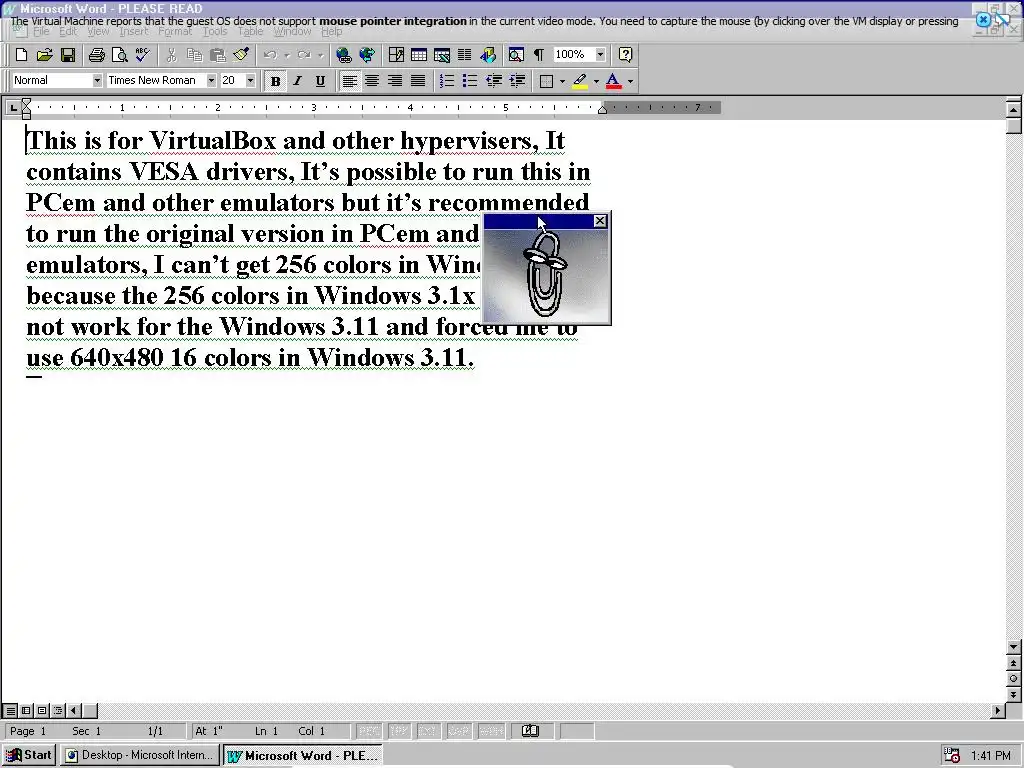Open the Style dropdown showing Normal
Viewport: 1024px width, 768px height.
click(97, 80)
